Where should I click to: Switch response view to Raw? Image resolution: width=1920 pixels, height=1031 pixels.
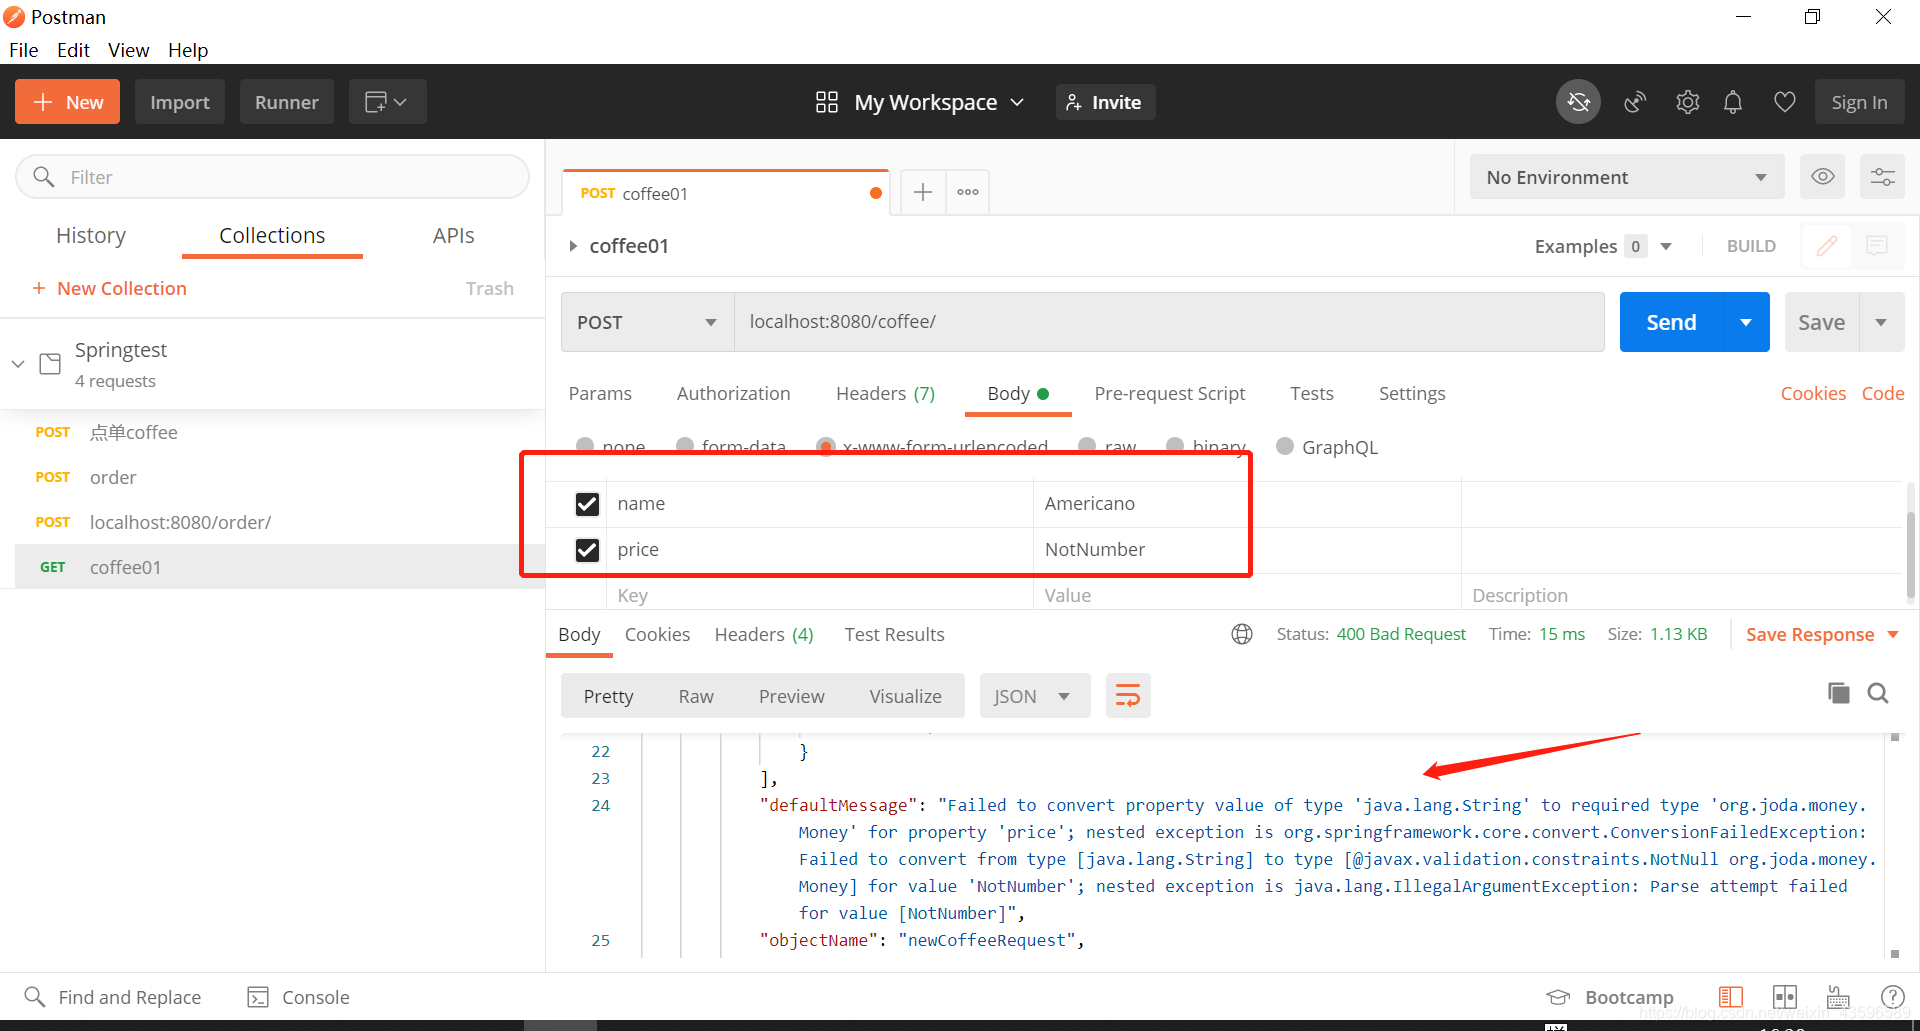pyautogui.click(x=696, y=696)
